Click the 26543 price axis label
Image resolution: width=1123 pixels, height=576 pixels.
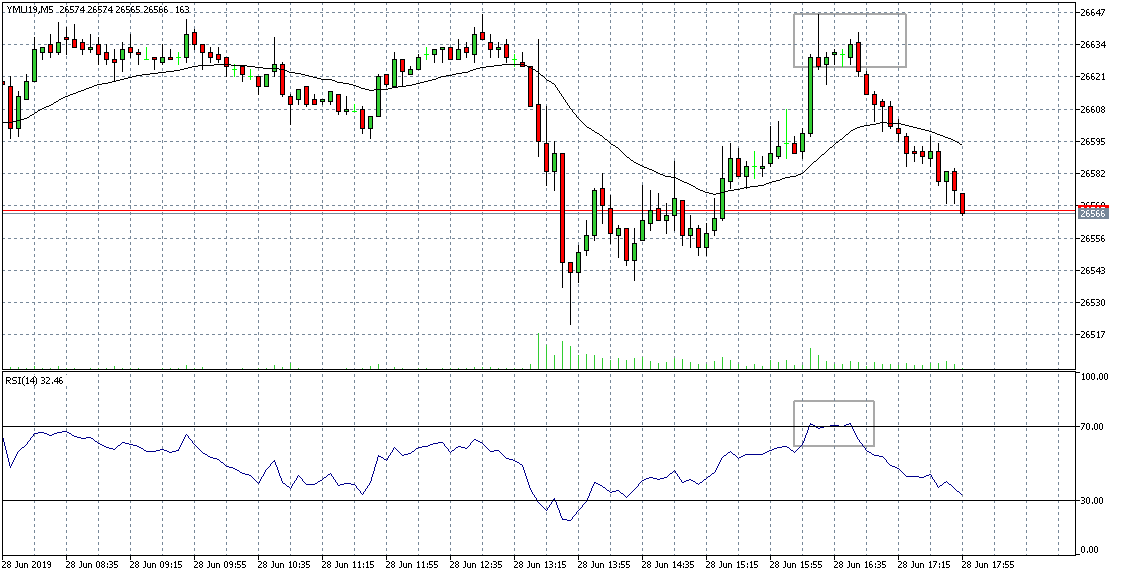point(1093,271)
